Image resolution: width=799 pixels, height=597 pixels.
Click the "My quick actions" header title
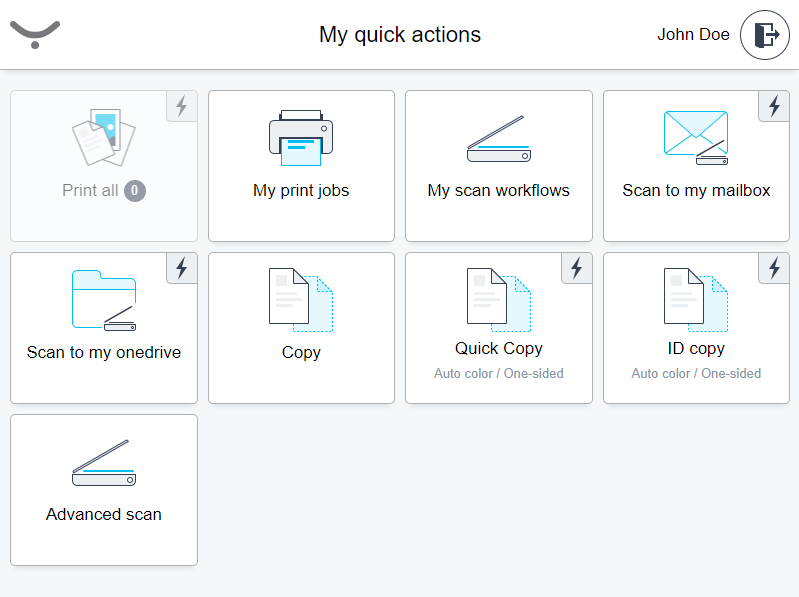[x=400, y=35]
